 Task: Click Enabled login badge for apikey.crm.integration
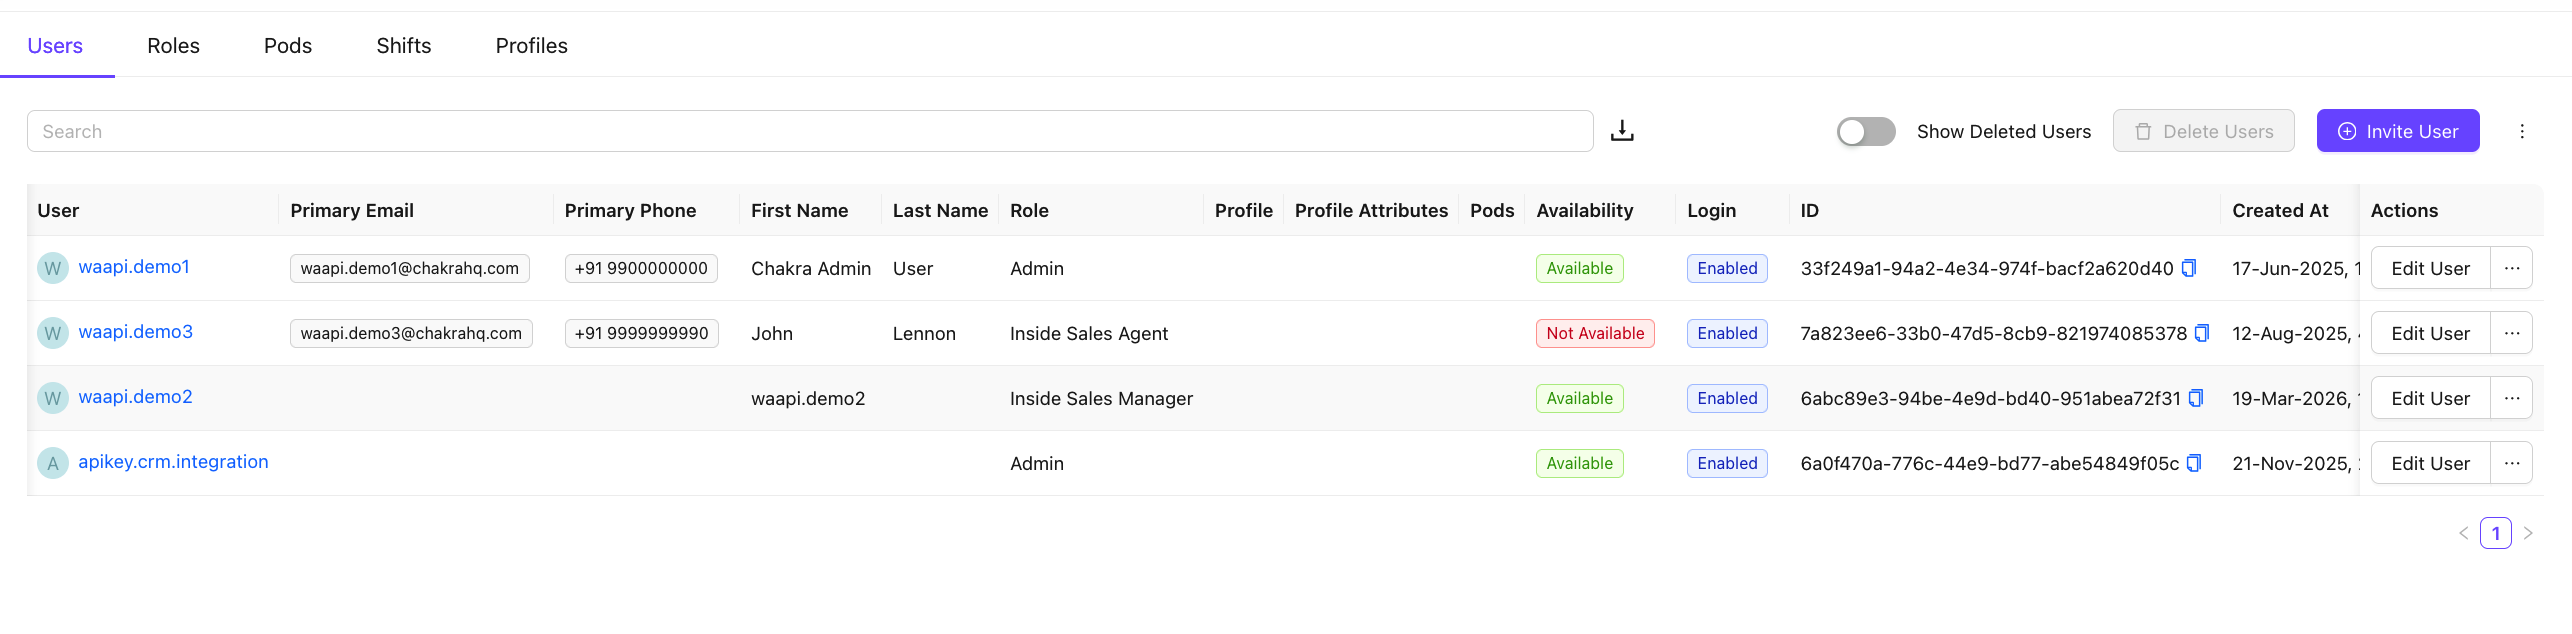pyautogui.click(x=1727, y=463)
